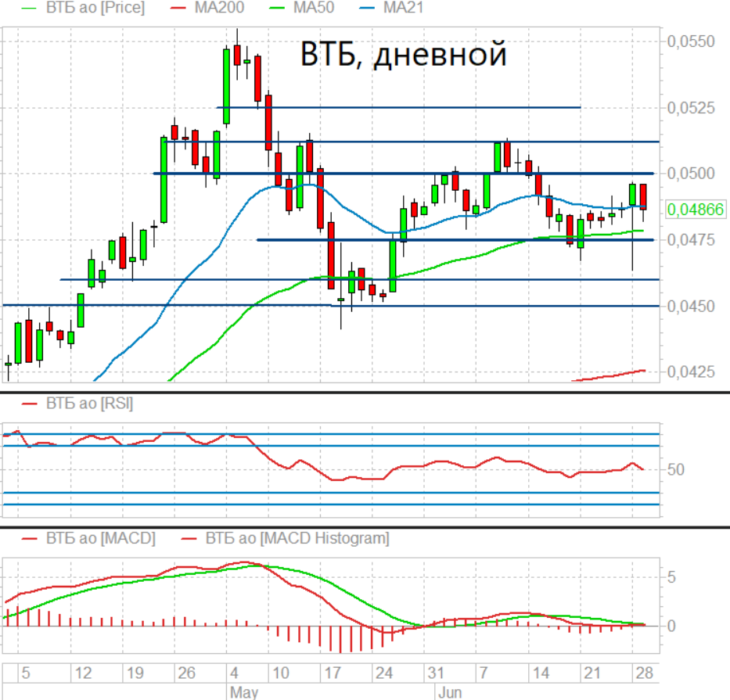Click the date label 21 on time axis
Viewport: 730px width, 700px height.
(592, 673)
